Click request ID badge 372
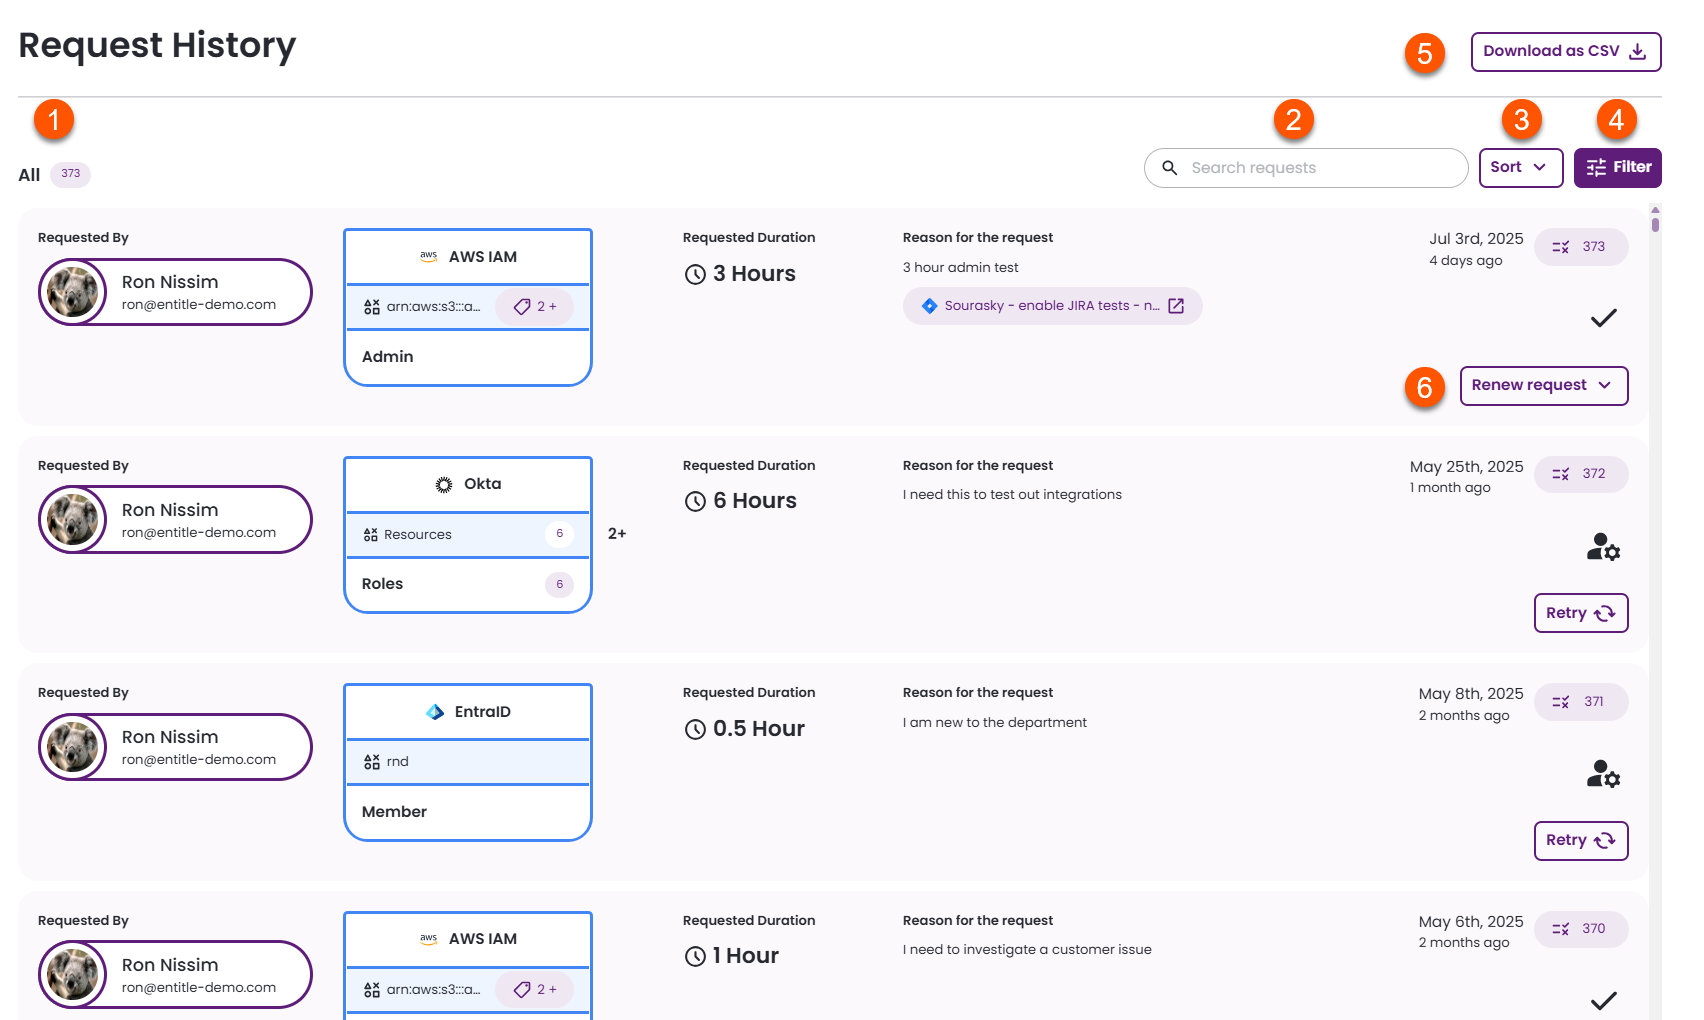This screenshot has height=1020, width=1704. 1580,474
